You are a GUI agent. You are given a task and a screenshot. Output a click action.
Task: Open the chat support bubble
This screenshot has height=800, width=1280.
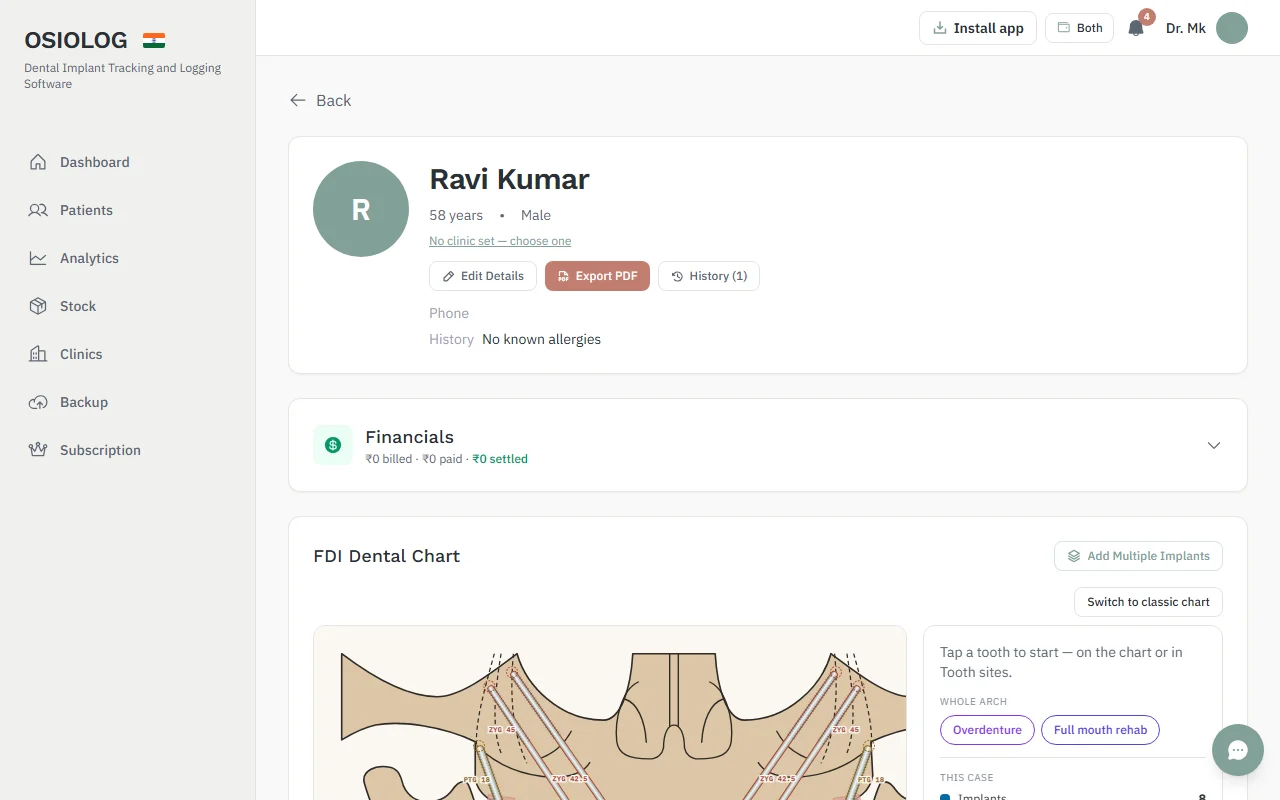coord(1238,750)
